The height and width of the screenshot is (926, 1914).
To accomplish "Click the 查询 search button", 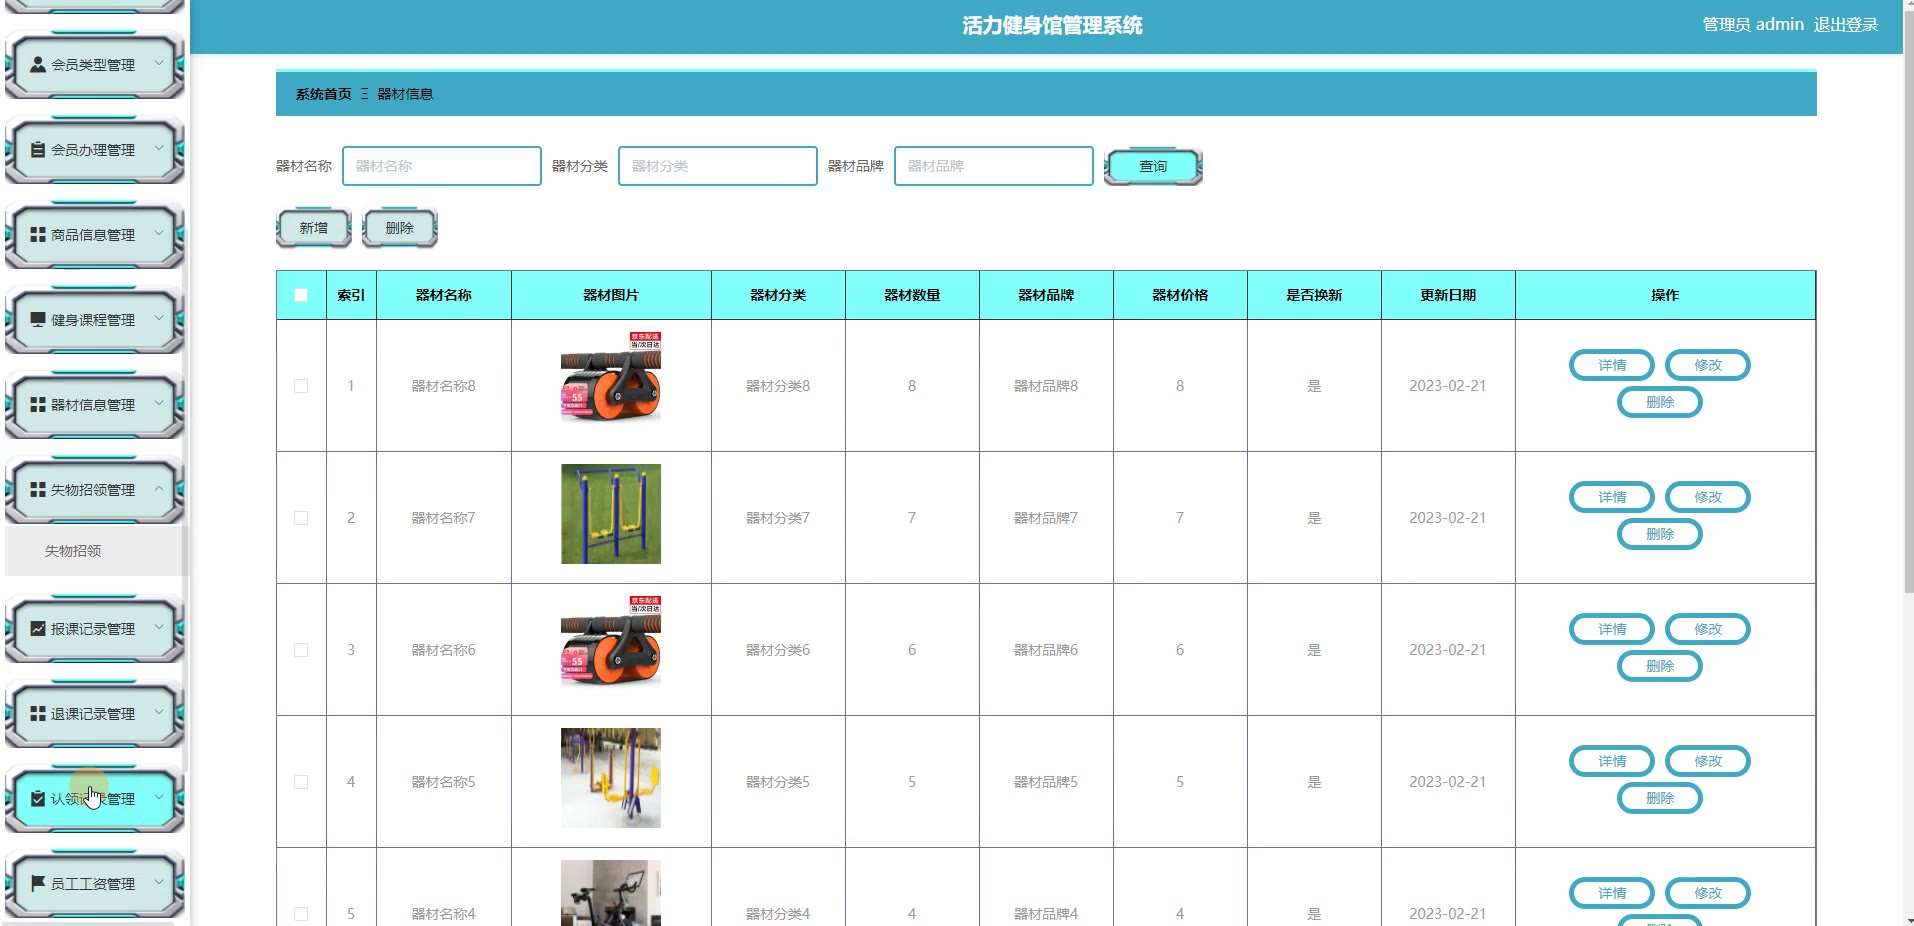I will tap(1153, 167).
